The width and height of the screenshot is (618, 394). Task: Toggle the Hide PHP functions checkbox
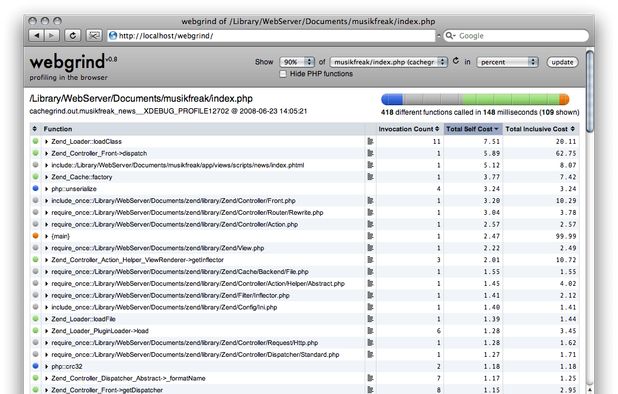click(283, 74)
